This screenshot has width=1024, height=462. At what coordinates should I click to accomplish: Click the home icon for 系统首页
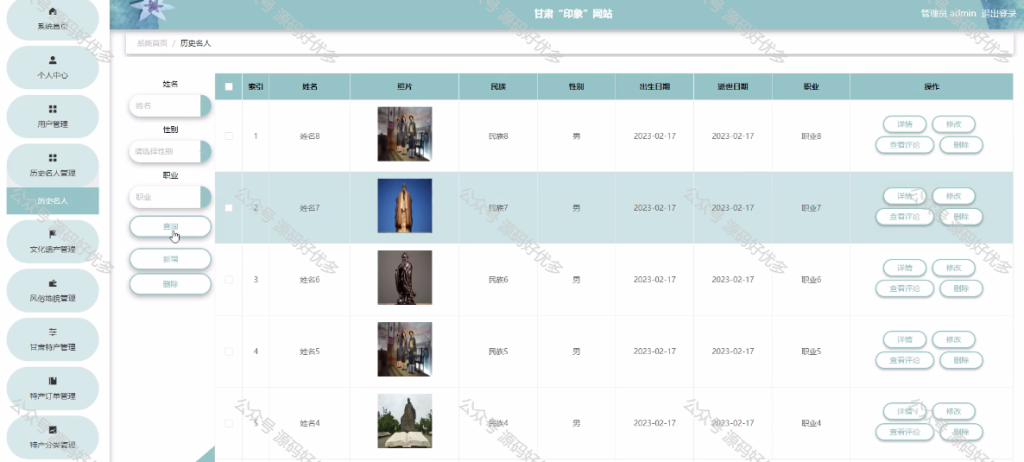click(53, 12)
